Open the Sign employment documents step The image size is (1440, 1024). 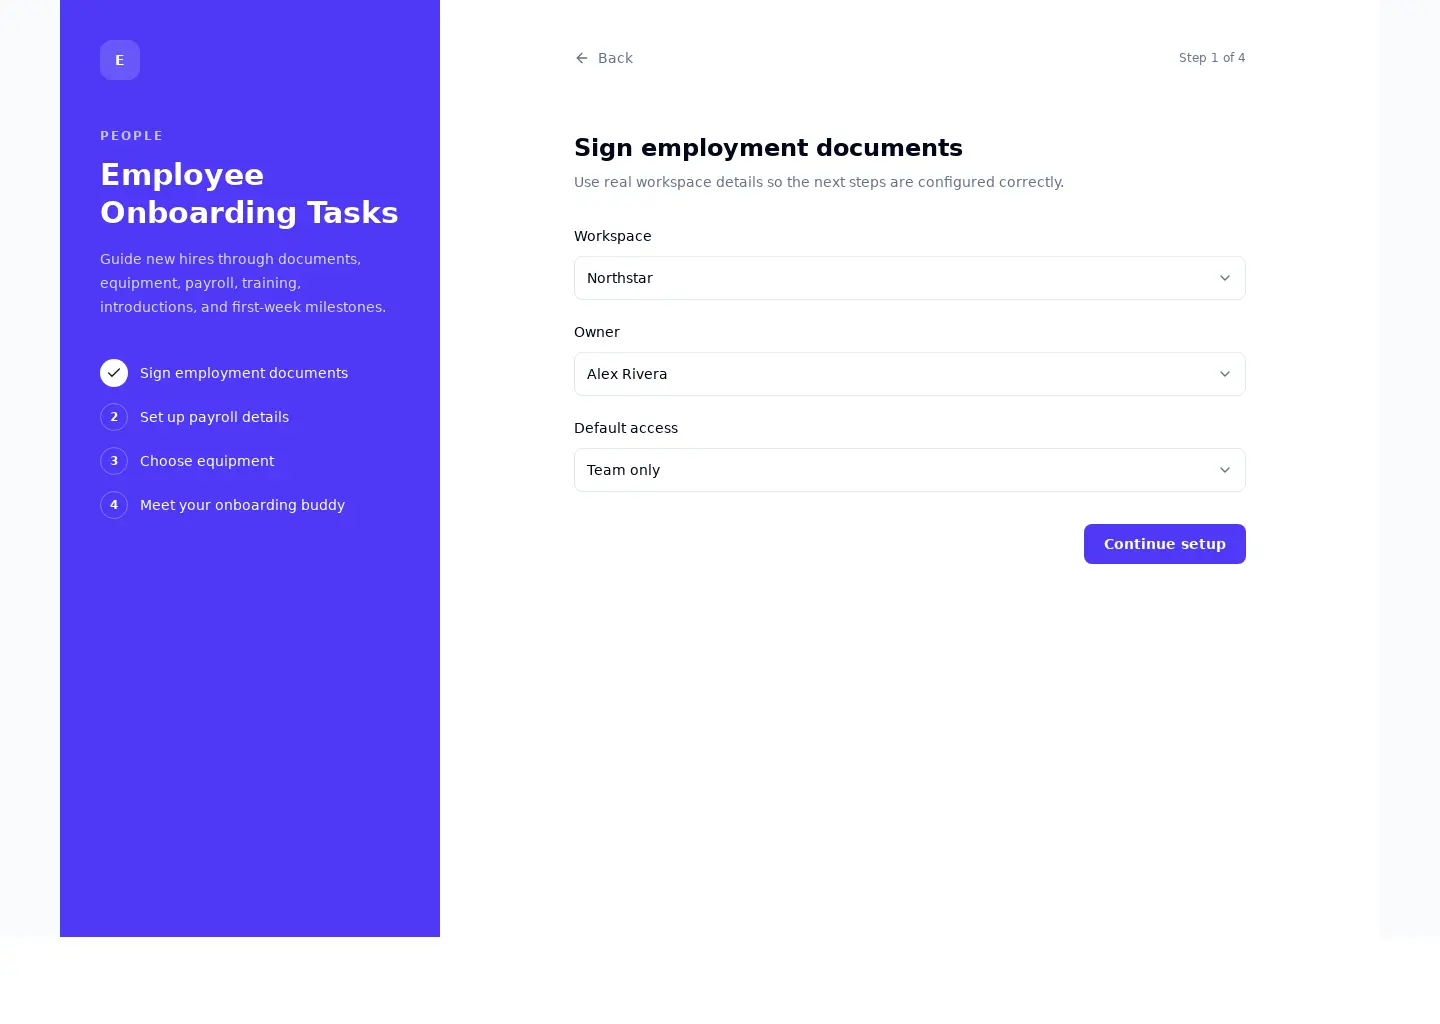click(244, 373)
